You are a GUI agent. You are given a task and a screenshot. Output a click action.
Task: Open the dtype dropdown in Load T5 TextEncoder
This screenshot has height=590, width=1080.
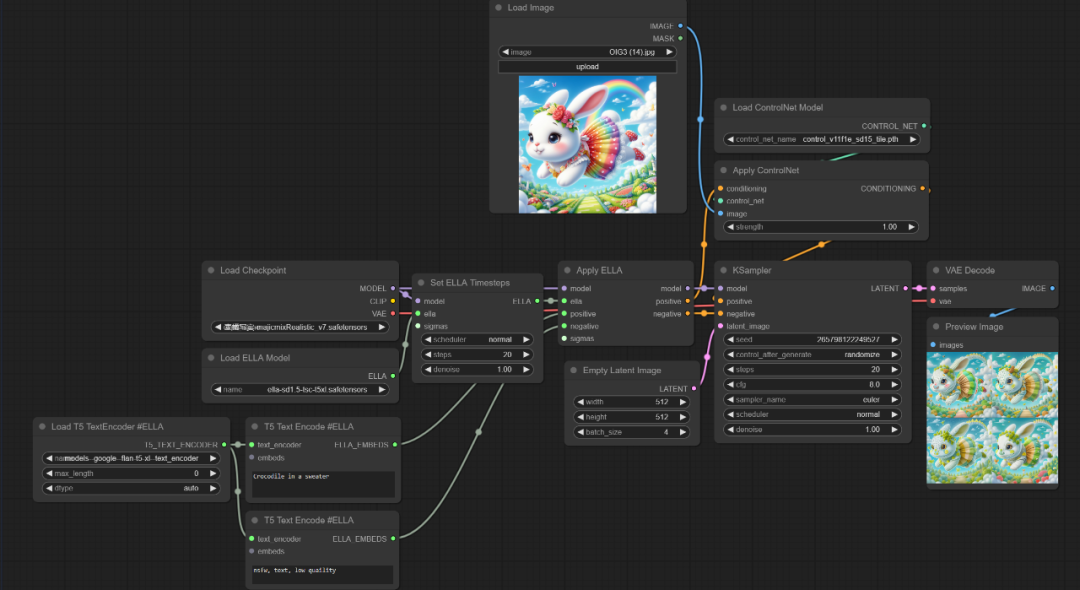pyautogui.click(x=131, y=488)
